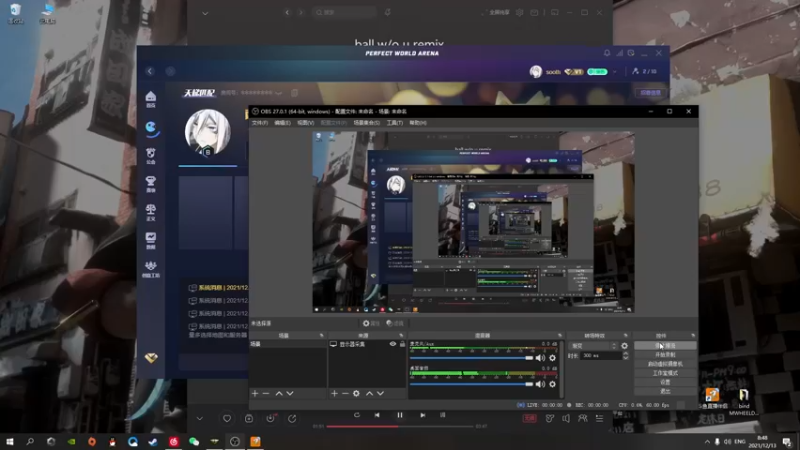This screenshot has width=800, height=450.
Task: Open the playlist queue icon in music player
Action: [x=599, y=418]
